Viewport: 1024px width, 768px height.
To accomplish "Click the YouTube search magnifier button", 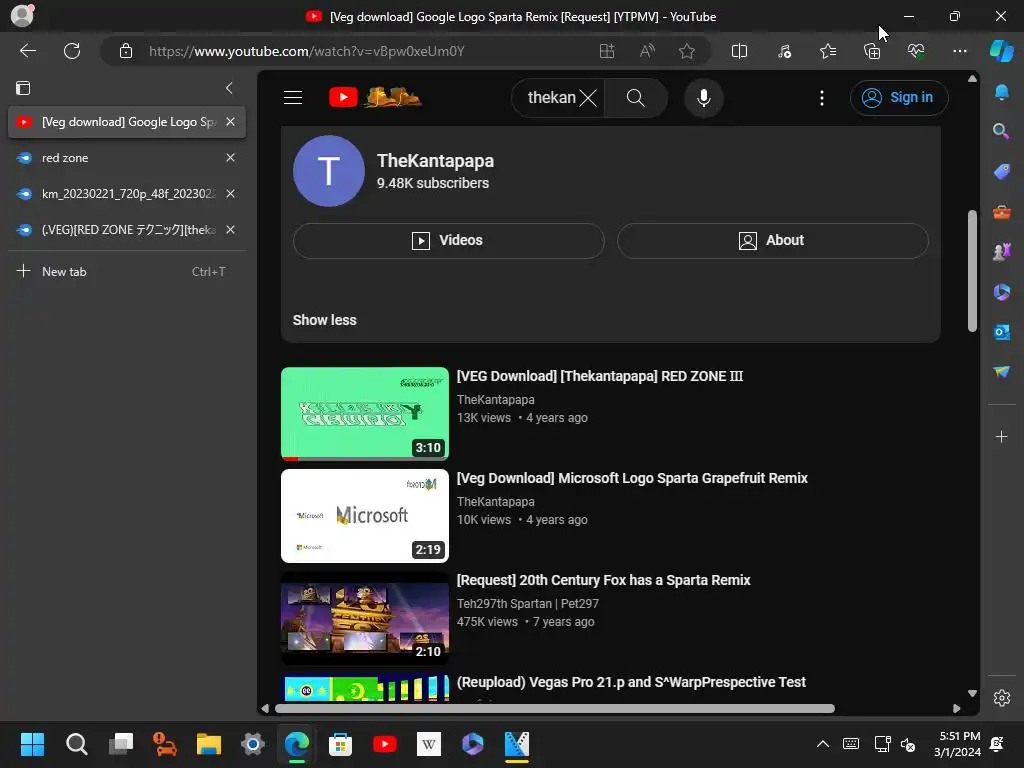I will pos(635,98).
